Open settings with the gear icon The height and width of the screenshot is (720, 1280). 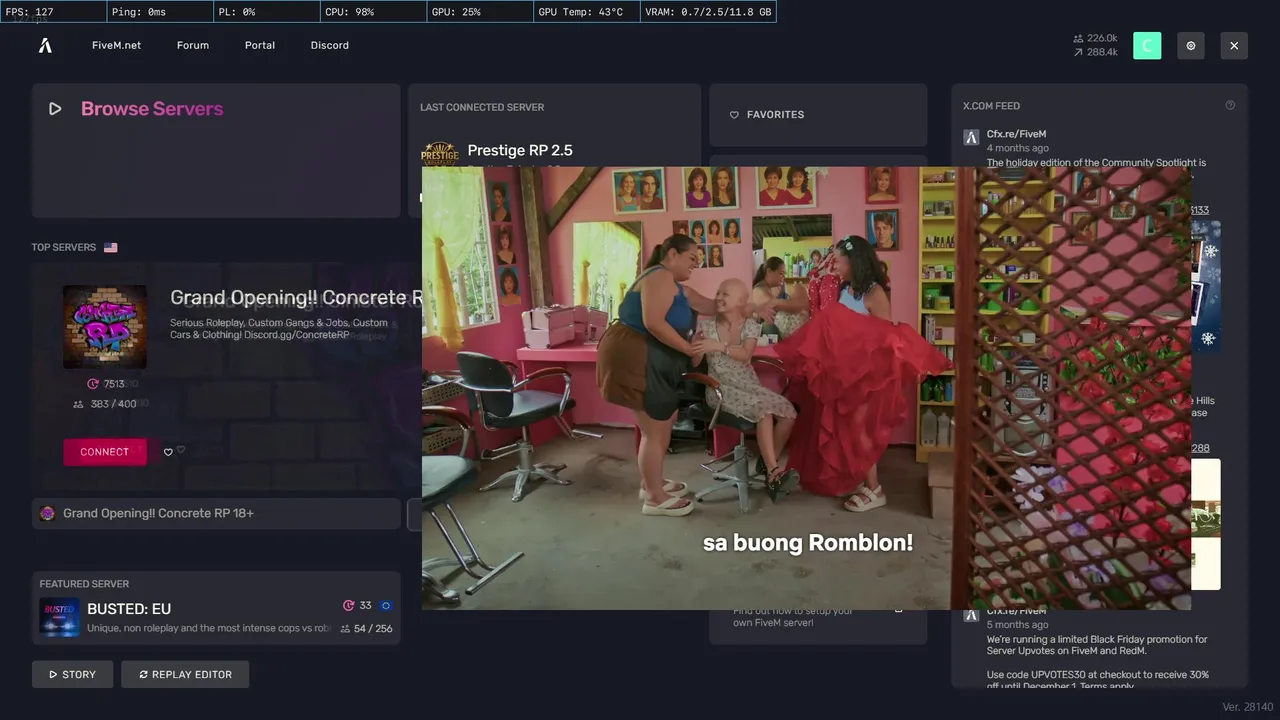1190,45
